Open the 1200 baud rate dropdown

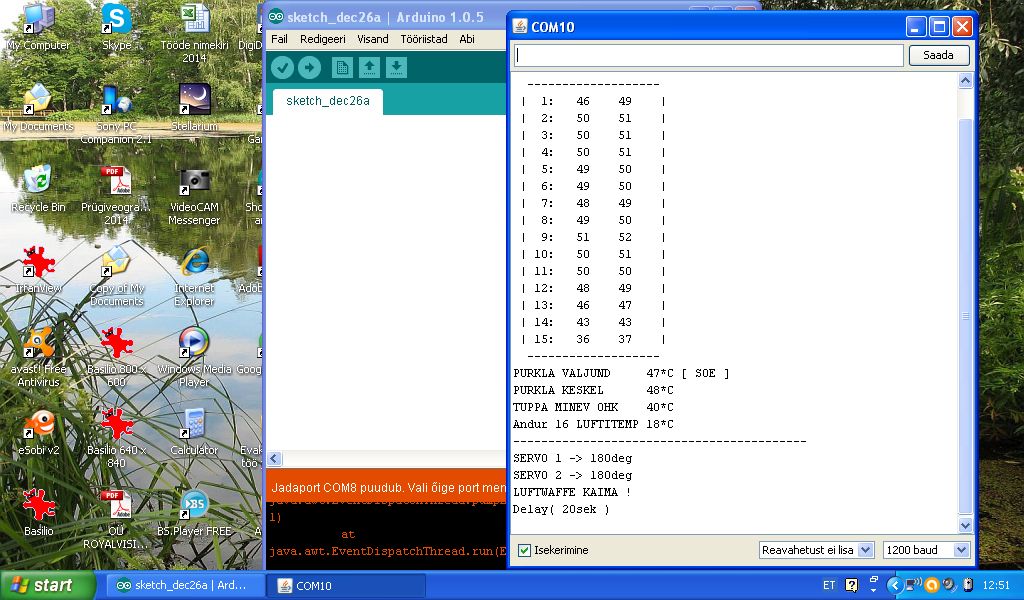pyautogui.click(x=926, y=550)
